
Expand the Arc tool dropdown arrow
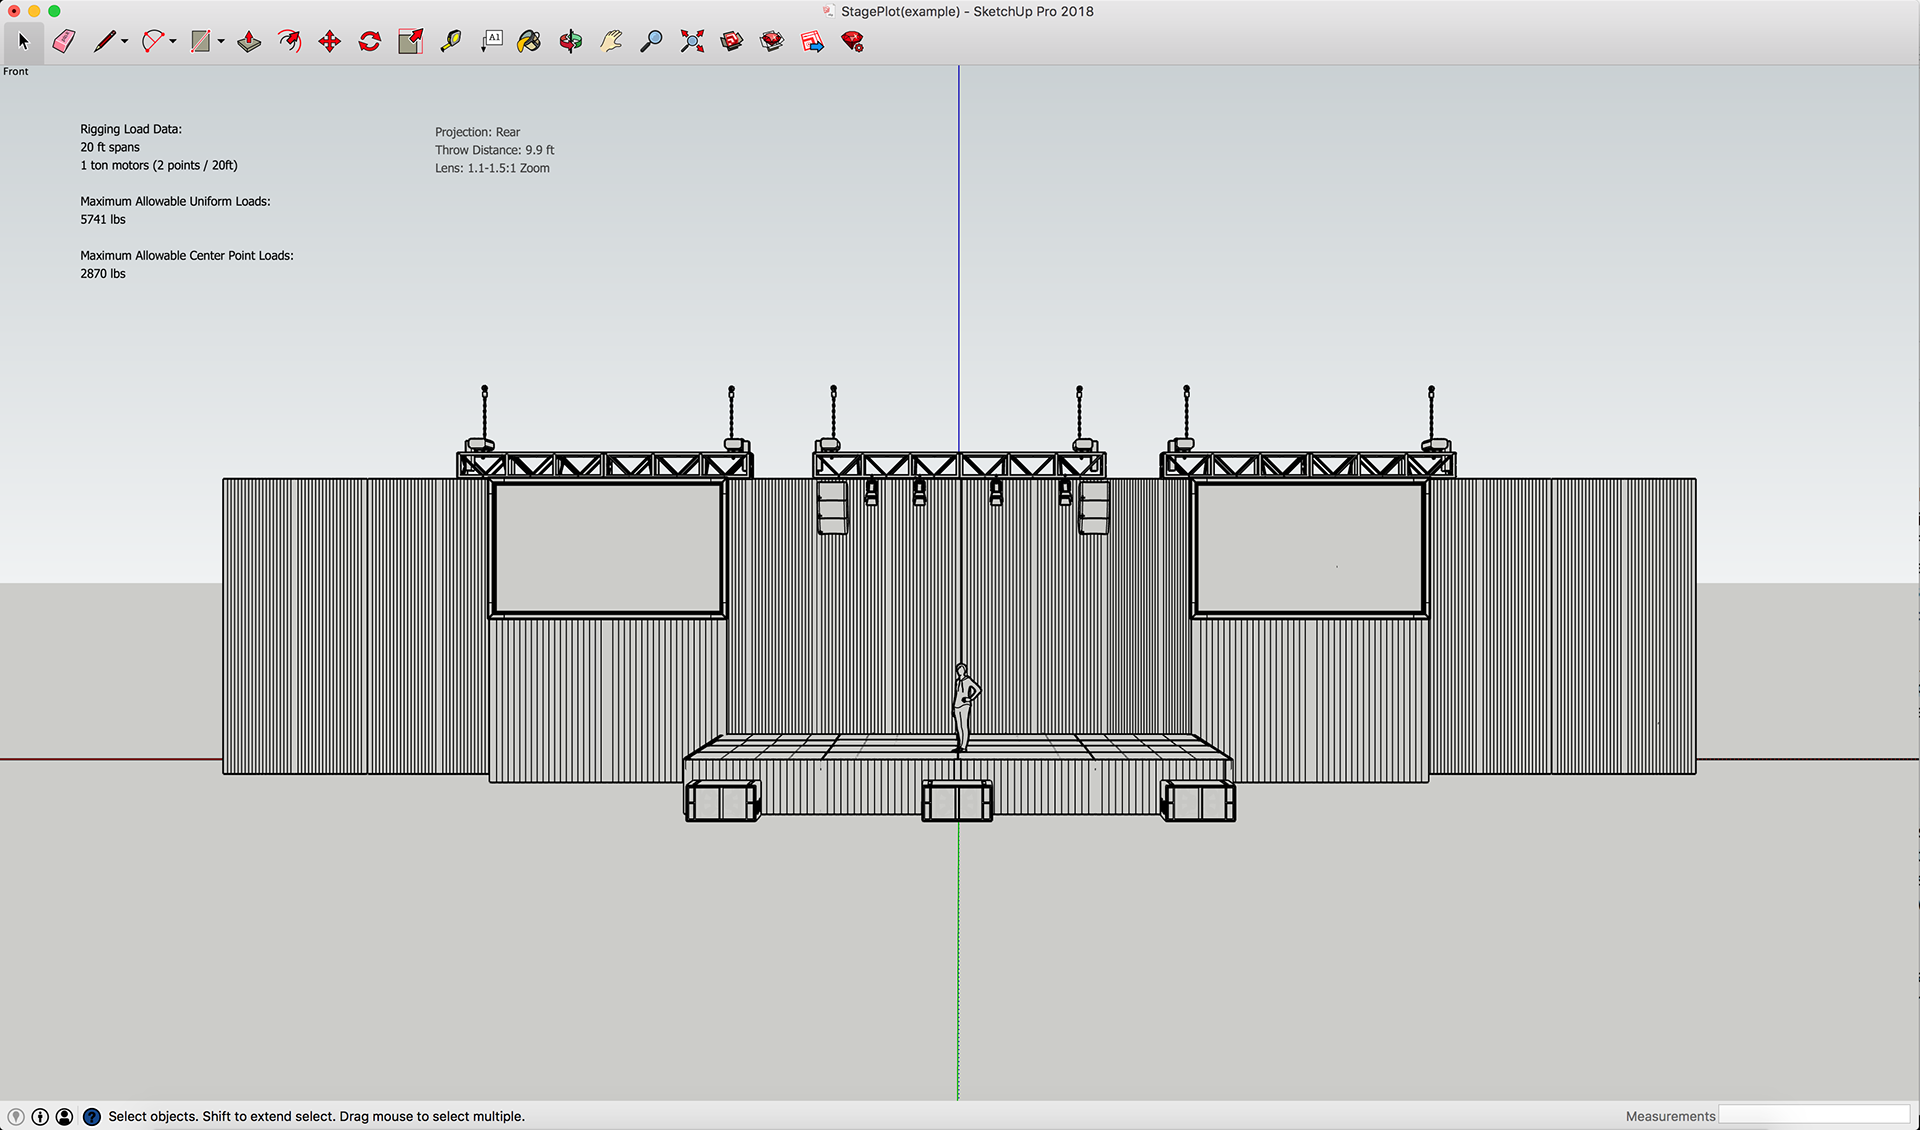click(x=173, y=42)
